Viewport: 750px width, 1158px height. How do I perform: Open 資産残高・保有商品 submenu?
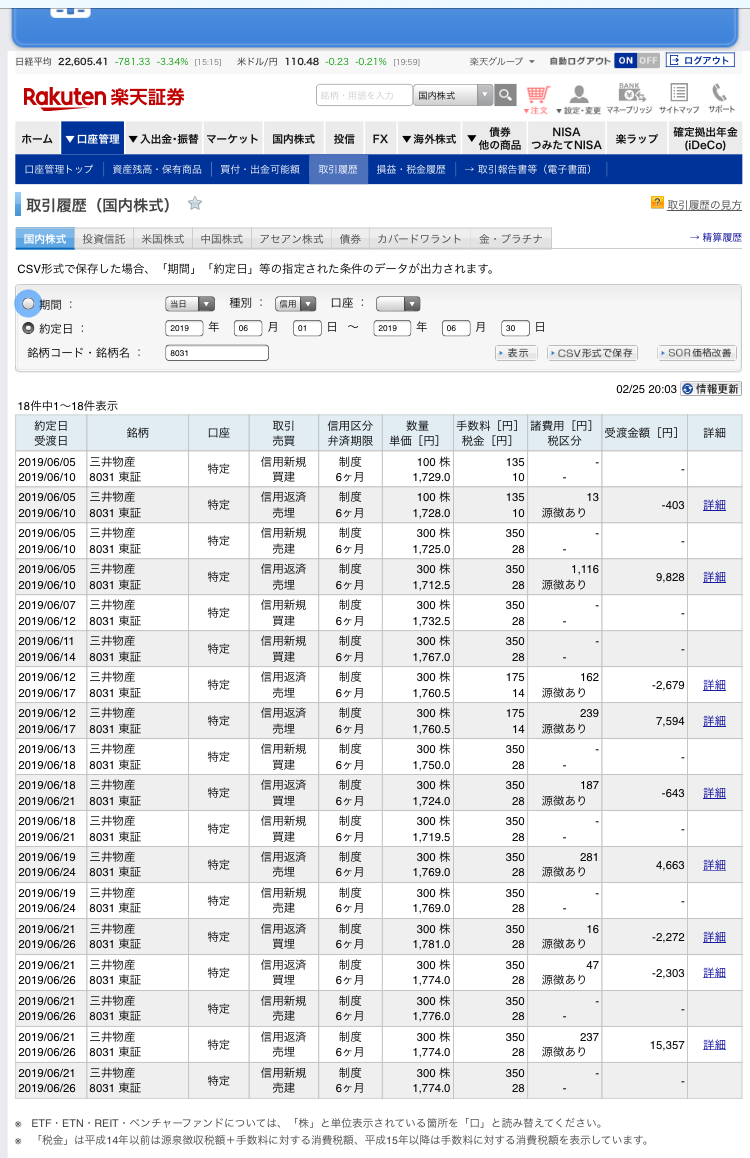coord(156,169)
